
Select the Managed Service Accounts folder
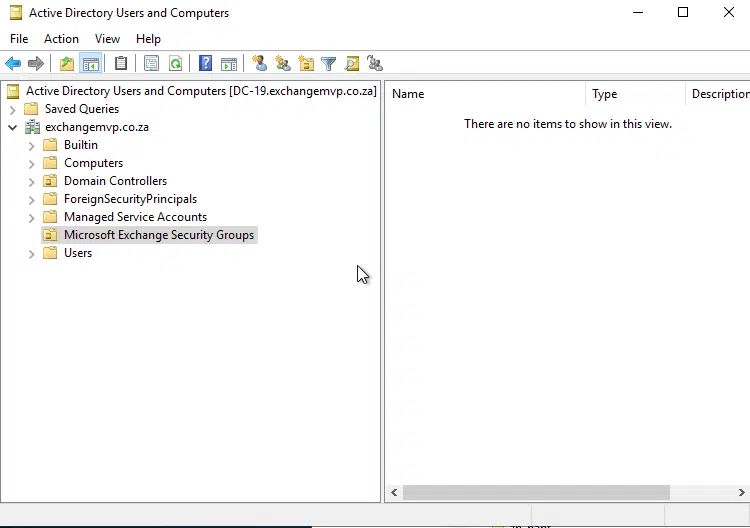pos(135,217)
